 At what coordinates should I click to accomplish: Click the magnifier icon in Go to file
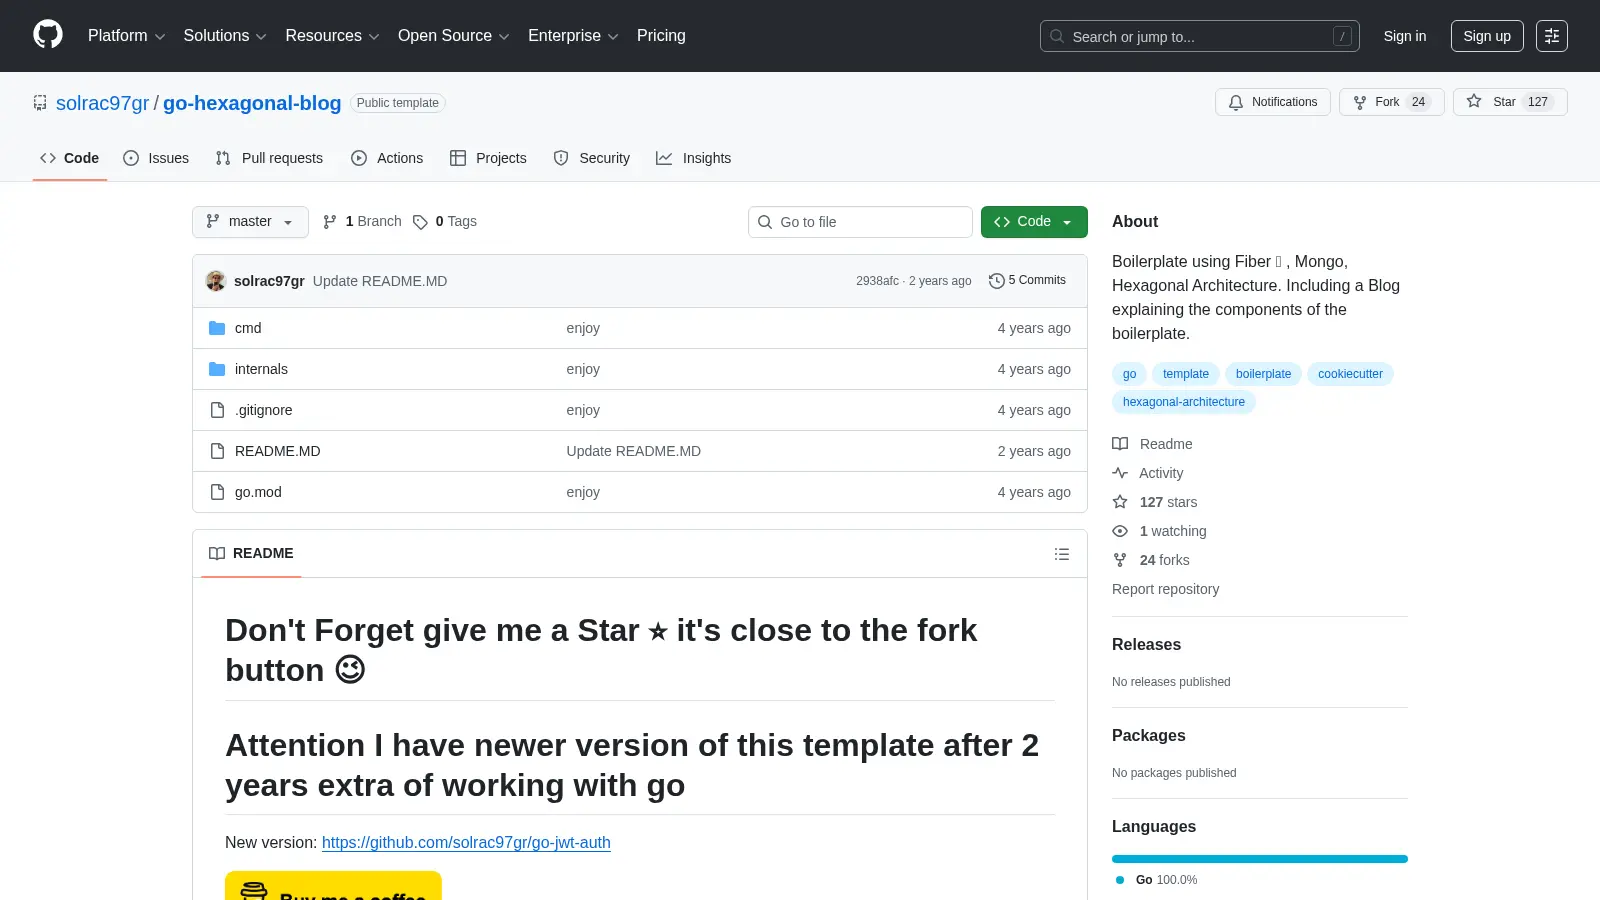[x=765, y=222]
